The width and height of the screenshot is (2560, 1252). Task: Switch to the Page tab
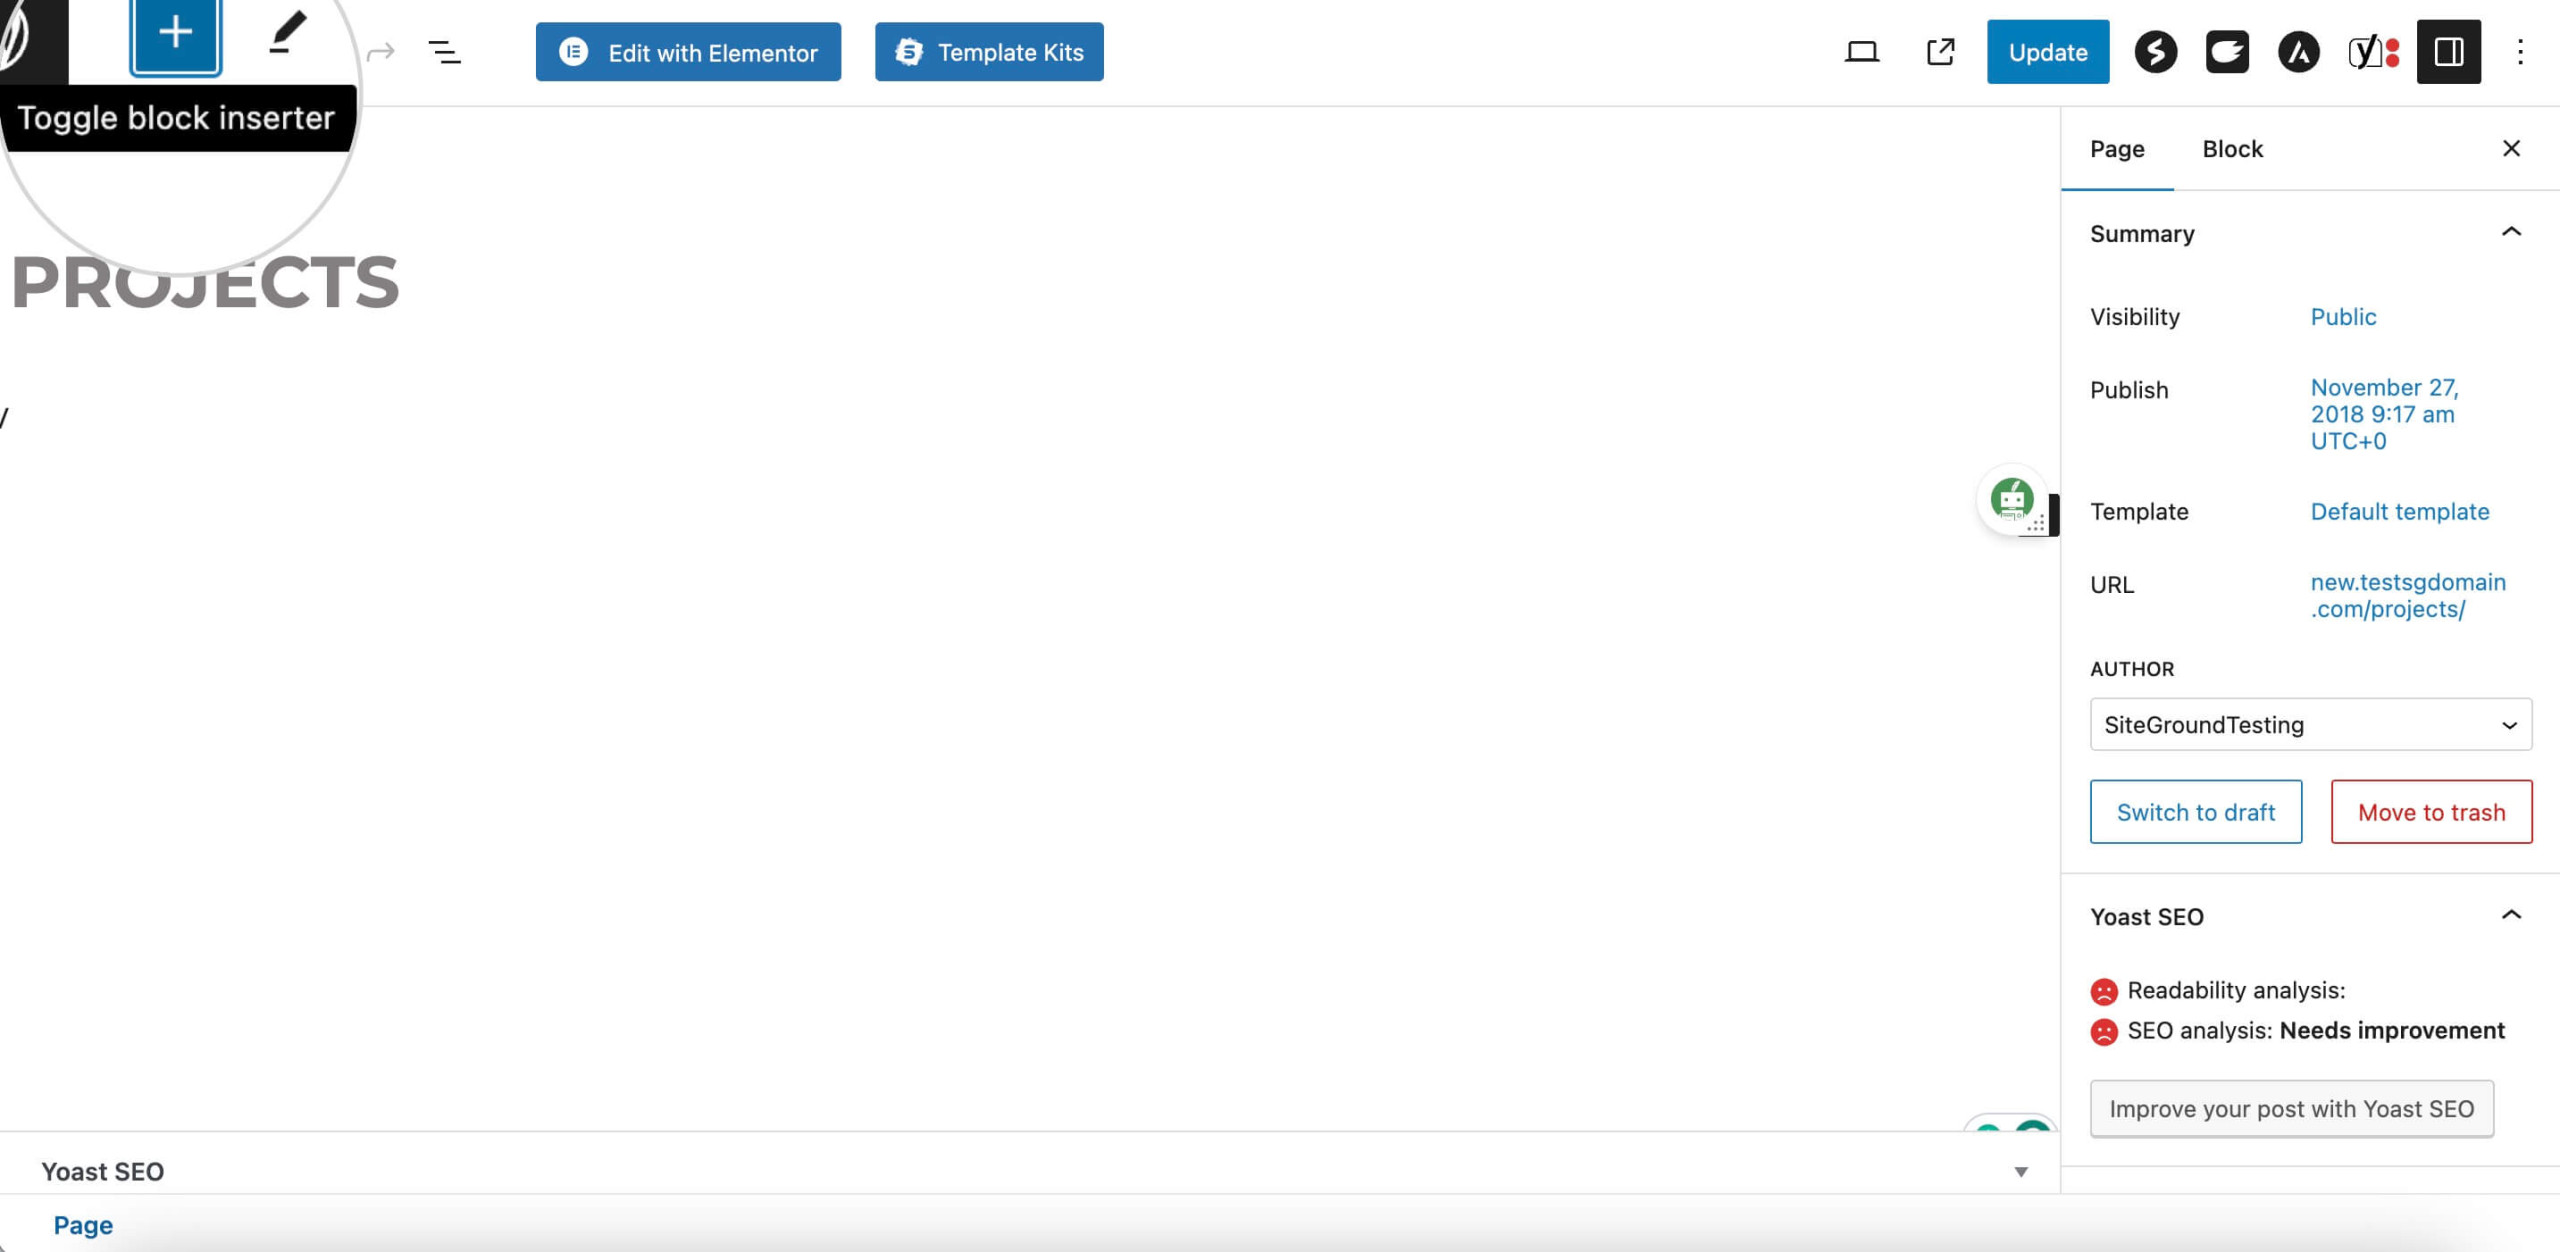(x=2117, y=149)
